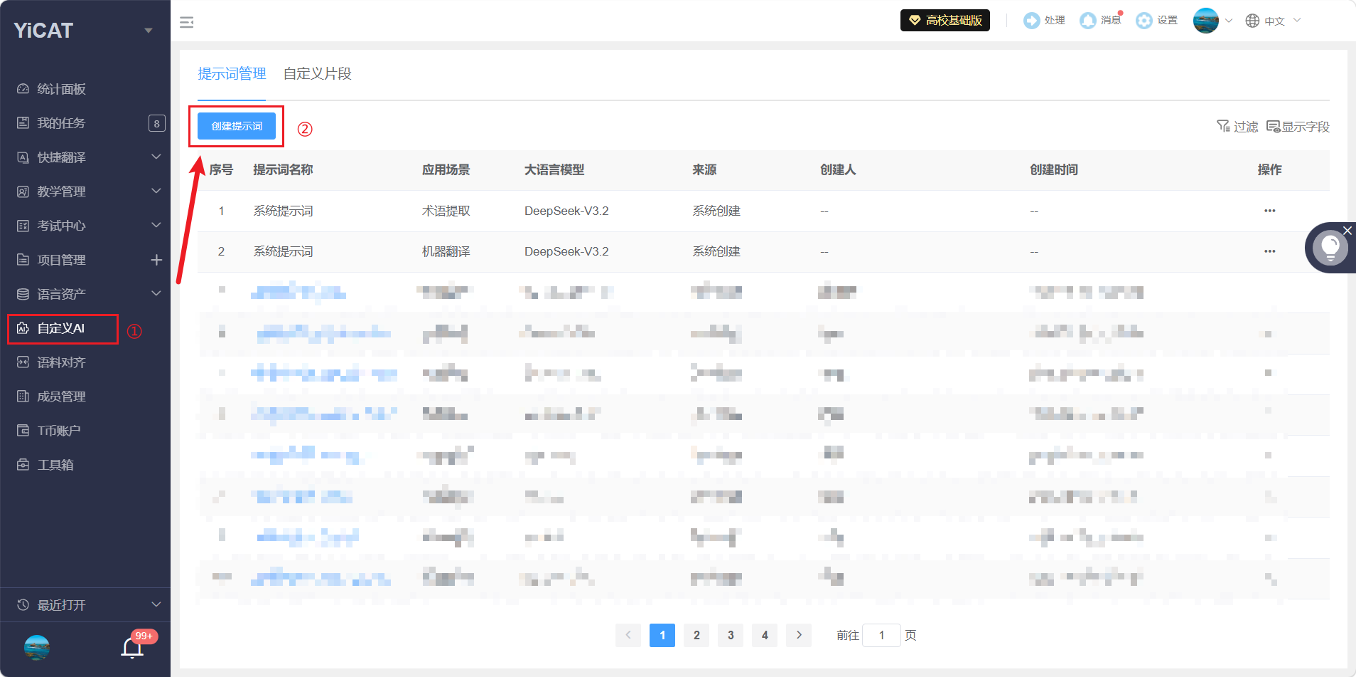Click the 教学管理 sidebar icon

(x=23, y=191)
